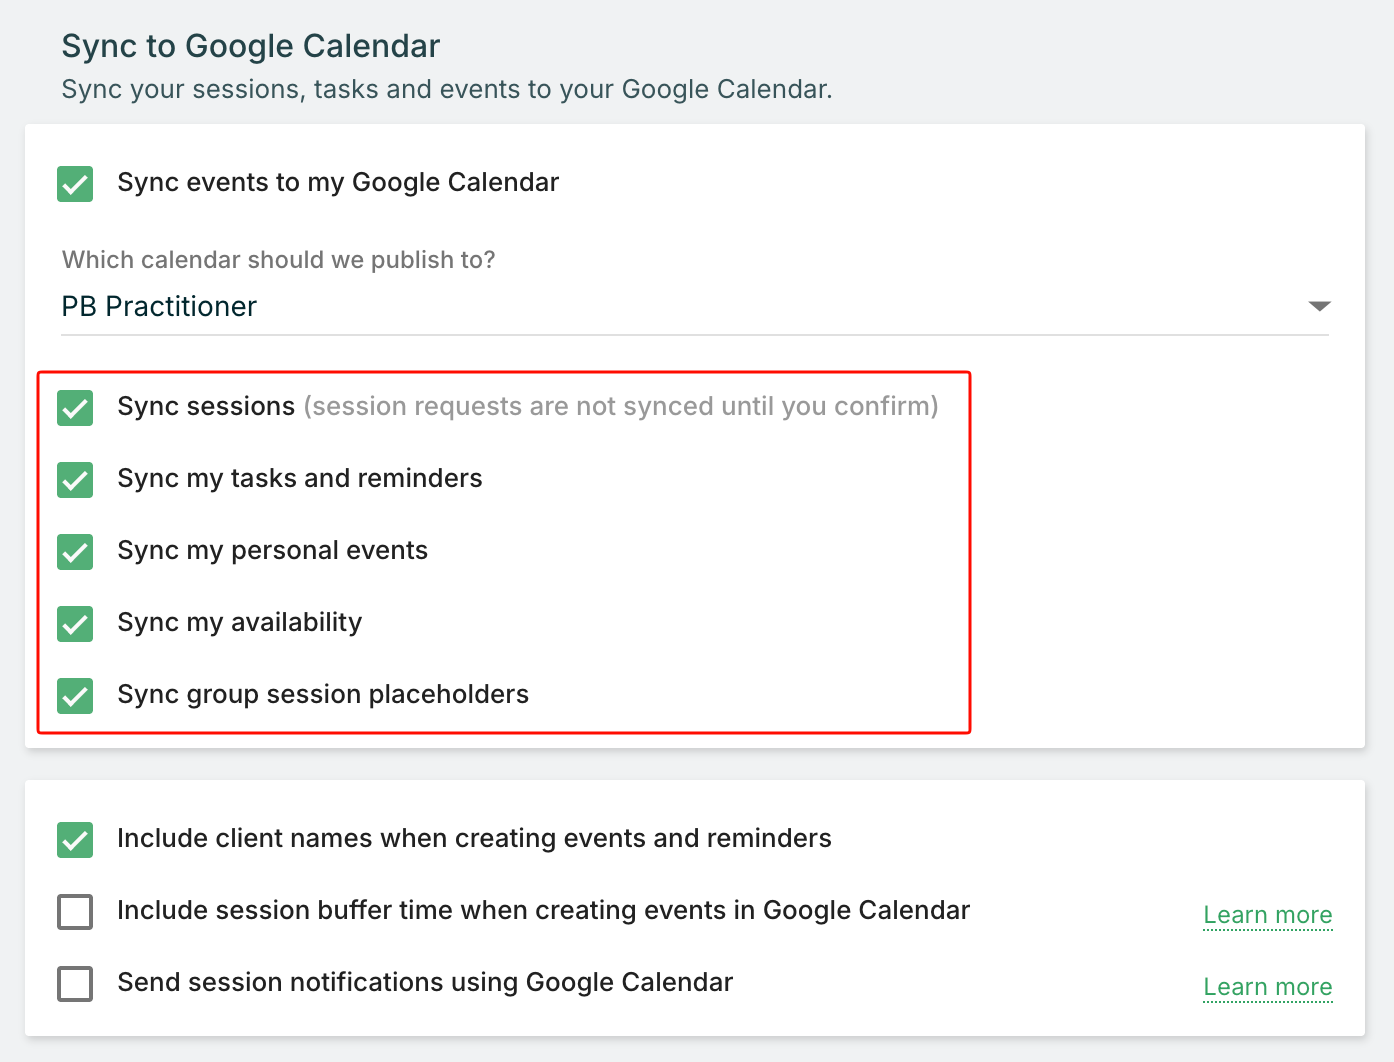Screen dimensions: 1394x1062
Task: Uncheck the Include client names checkbox
Action: click(x=75, y=840)
